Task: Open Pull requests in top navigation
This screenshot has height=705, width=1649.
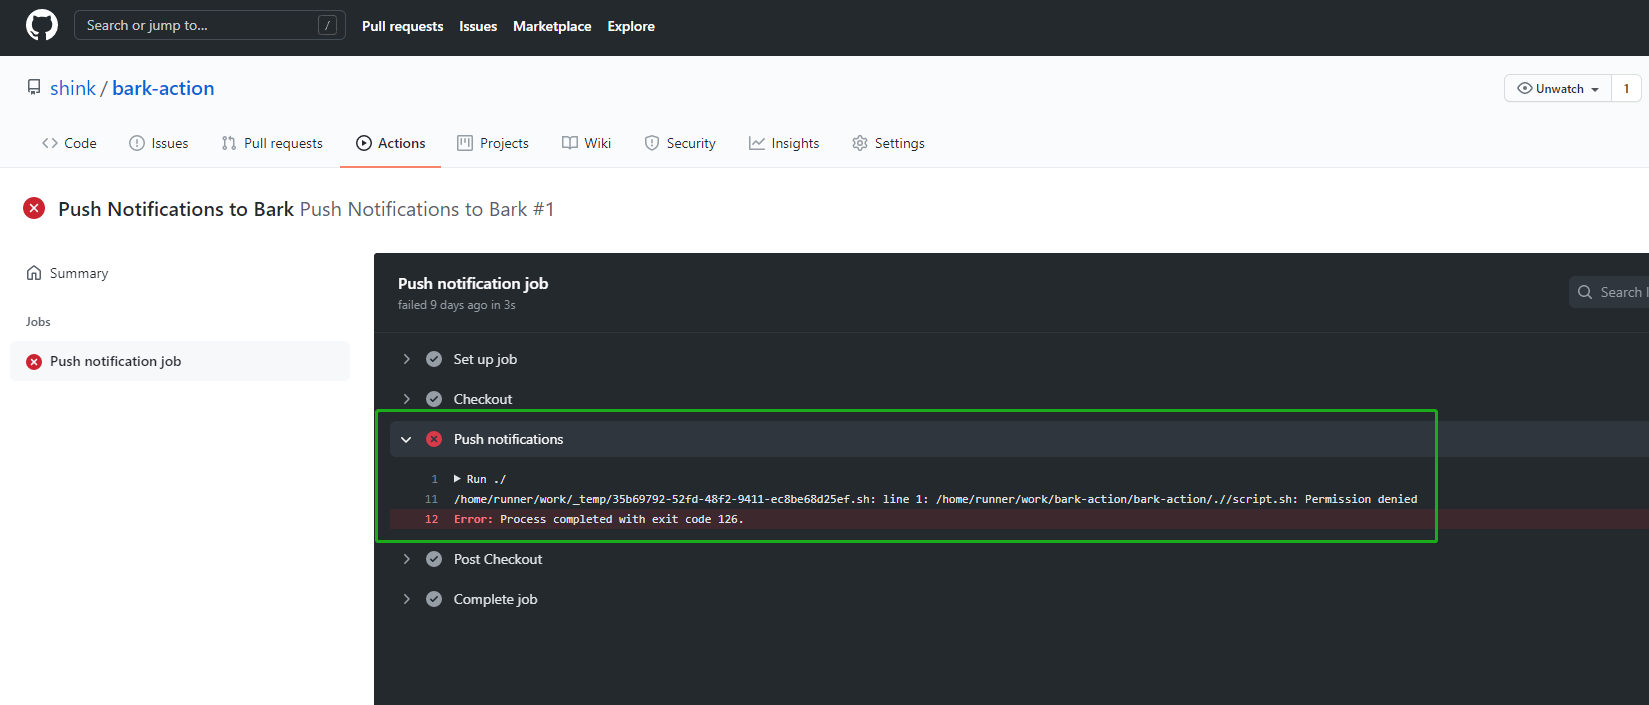Action: (x=402, y=26)
